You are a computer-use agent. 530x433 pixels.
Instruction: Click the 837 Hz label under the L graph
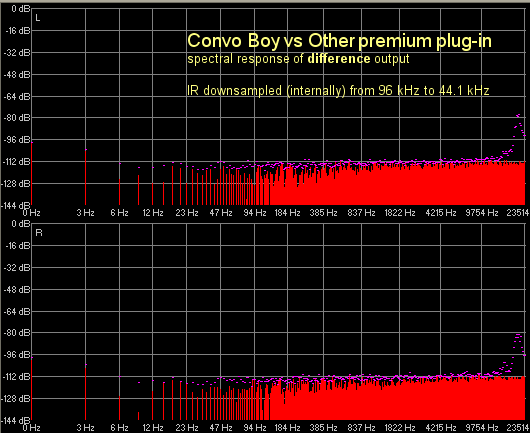click(x=361, y=213)
